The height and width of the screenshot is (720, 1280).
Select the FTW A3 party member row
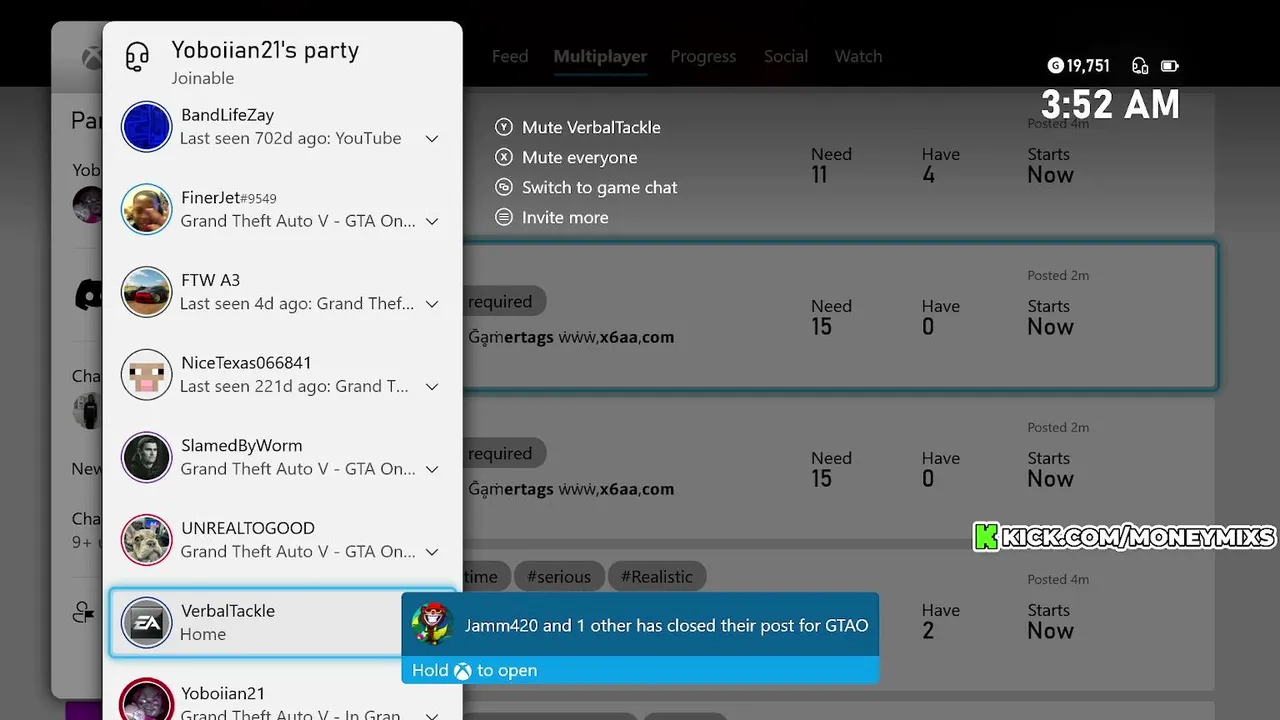282,292
